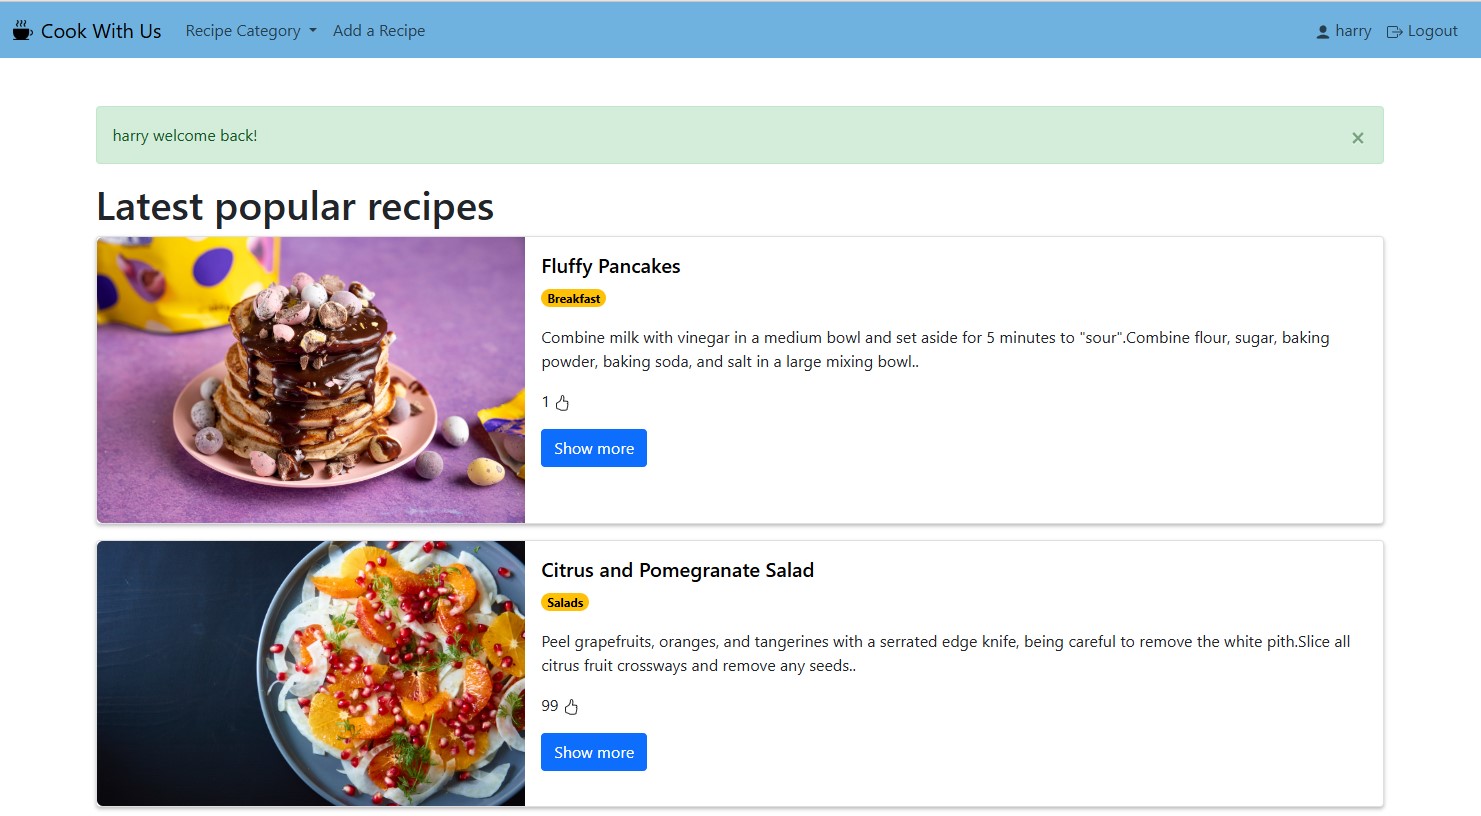Click the caret arrow next to Recipe Category
This screenshot has height=816, width=1481.
pos(313,31)
